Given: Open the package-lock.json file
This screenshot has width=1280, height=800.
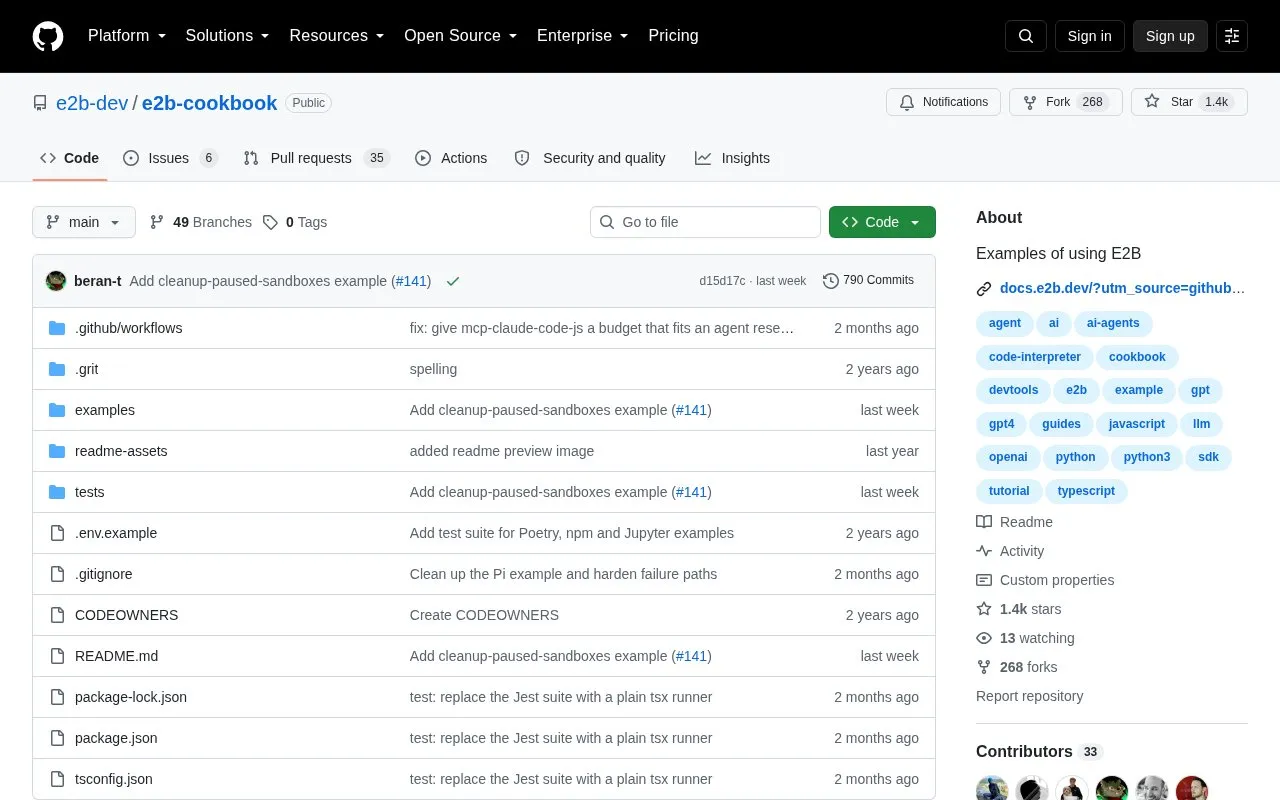Looking at the screenshot, I should (131, 697).
